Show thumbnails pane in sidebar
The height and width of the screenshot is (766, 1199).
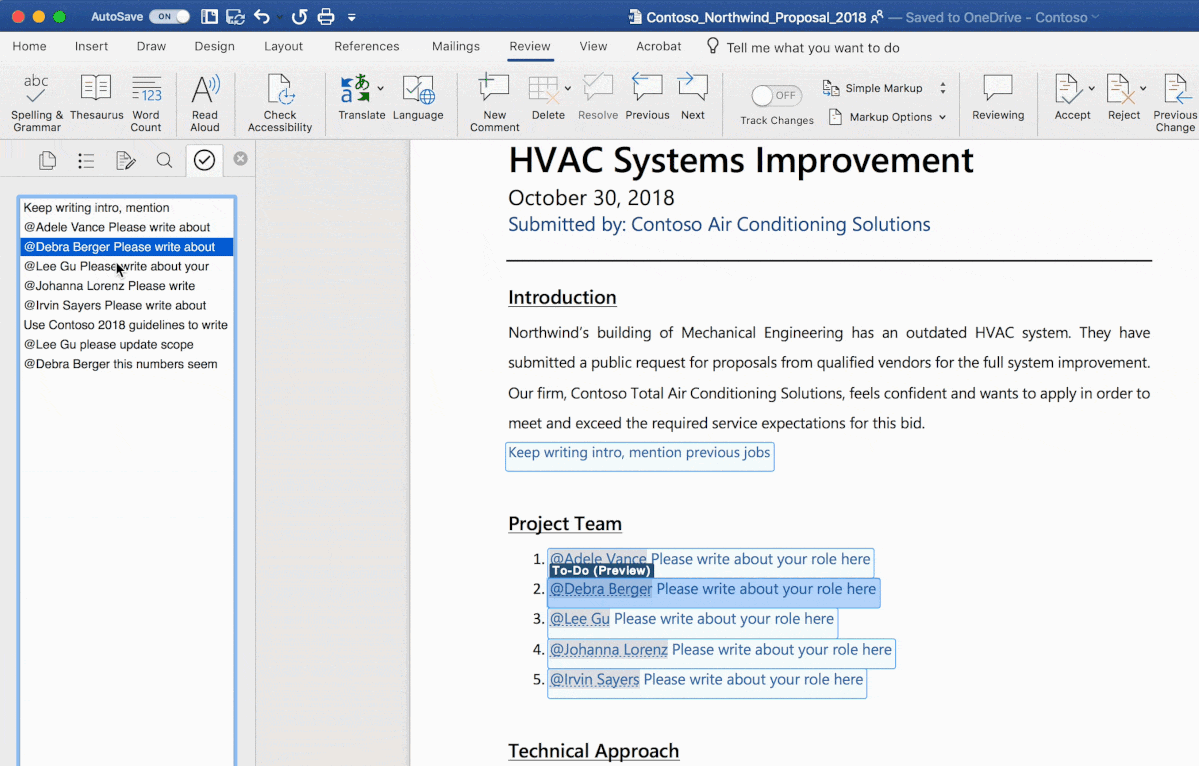(47, 160)
